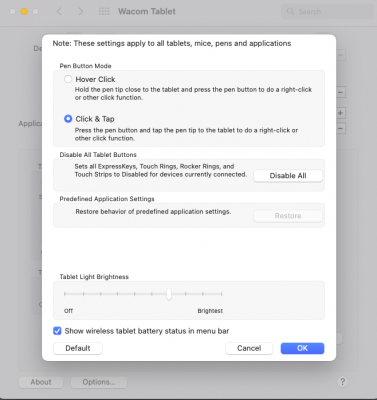Select the Click & Tap radio button
The width and height of the screenshot is (377, 400).
click(x=68, y=119)
